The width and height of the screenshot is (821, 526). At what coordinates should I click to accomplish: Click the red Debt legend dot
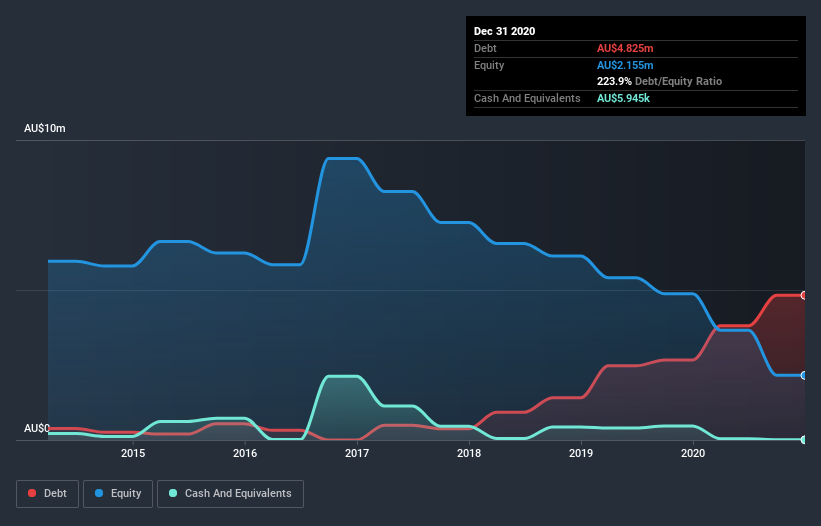coord(32,493)
